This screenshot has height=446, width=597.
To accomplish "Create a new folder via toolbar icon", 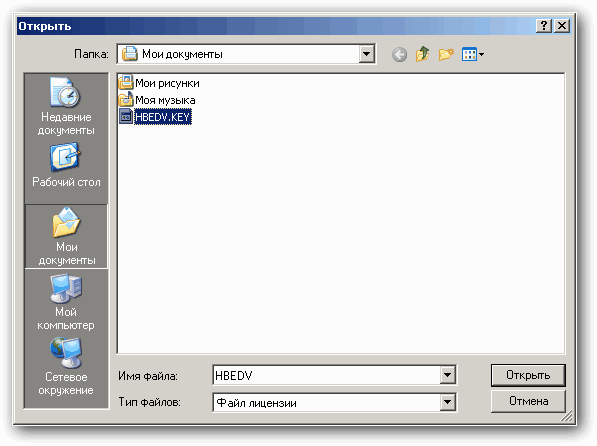I will pos(446,54).
